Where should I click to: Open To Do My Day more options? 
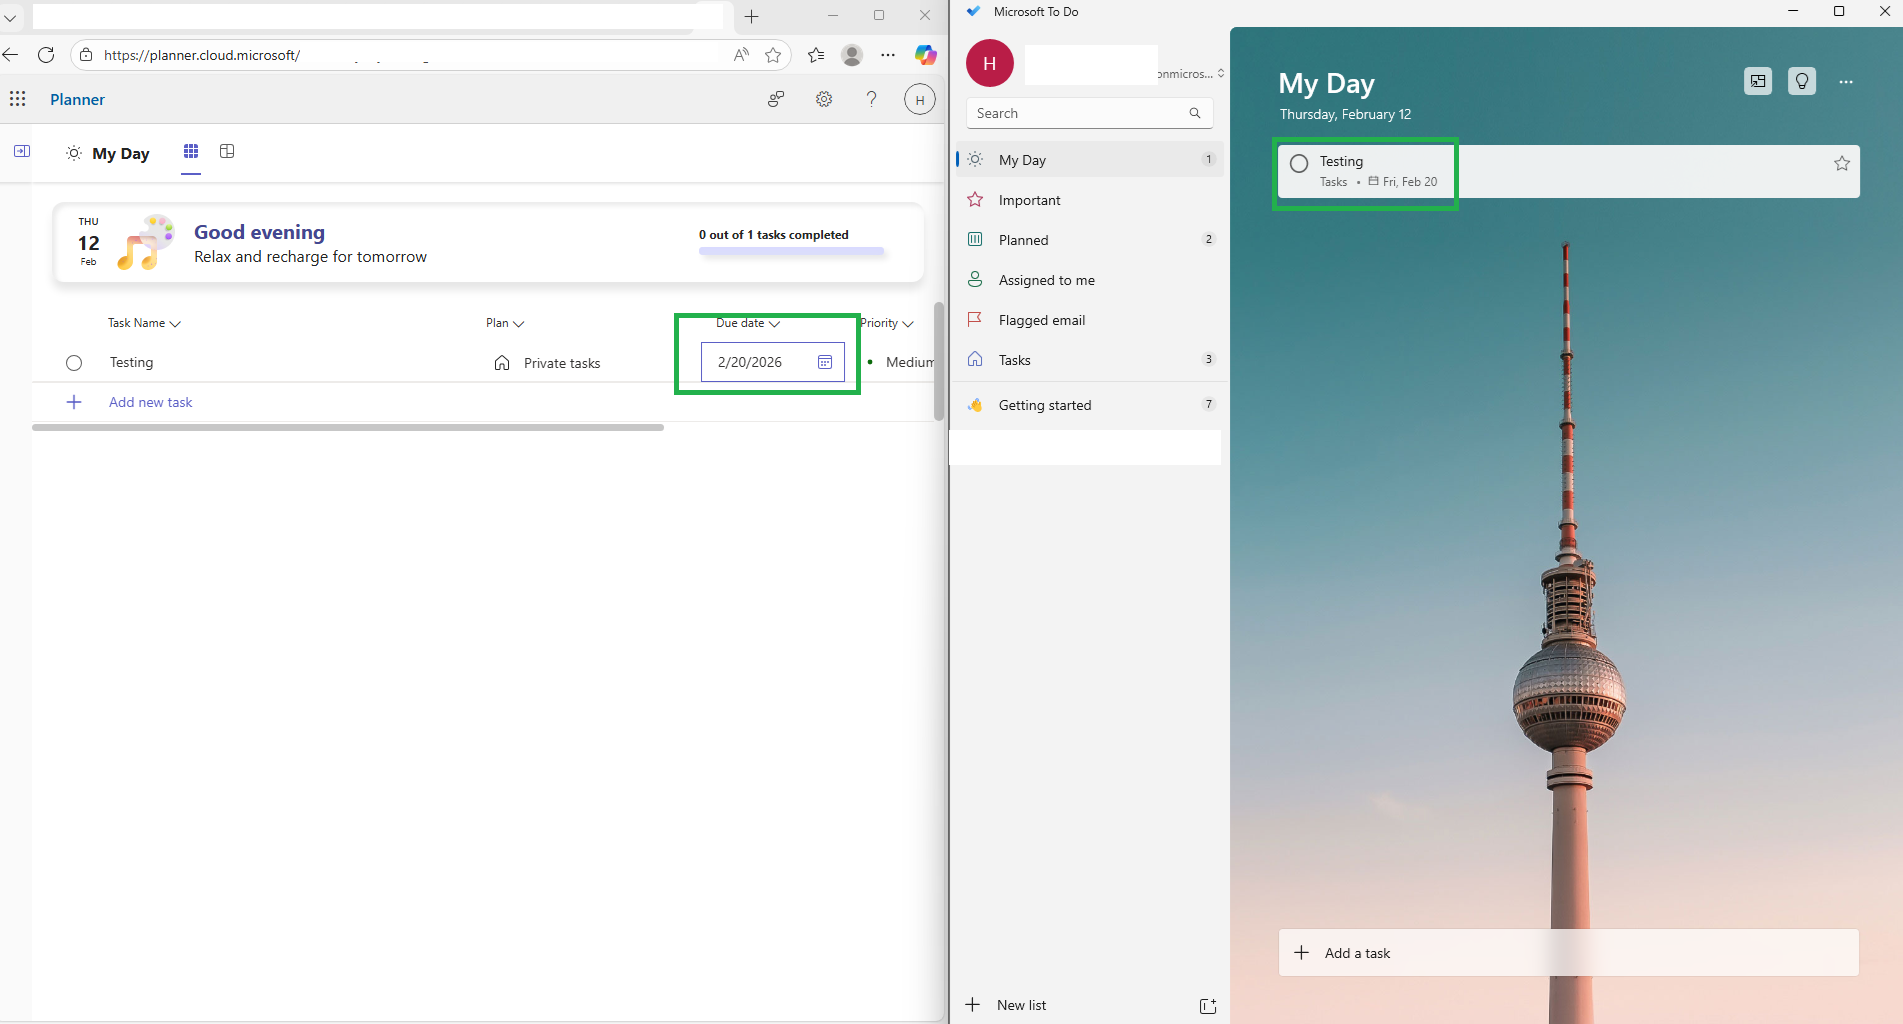coord(1846,82)
